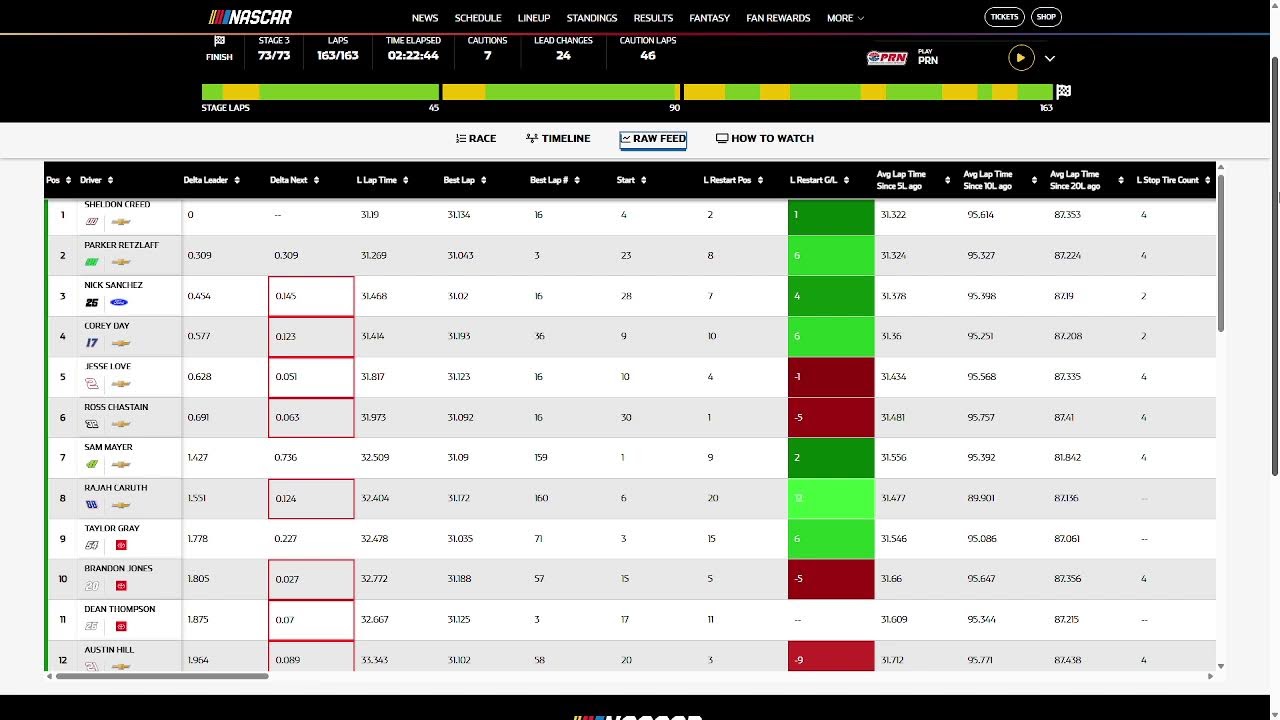Click Corey Day's car number 17 icon
Screen dimensions: 1280x720
(92, 343)
